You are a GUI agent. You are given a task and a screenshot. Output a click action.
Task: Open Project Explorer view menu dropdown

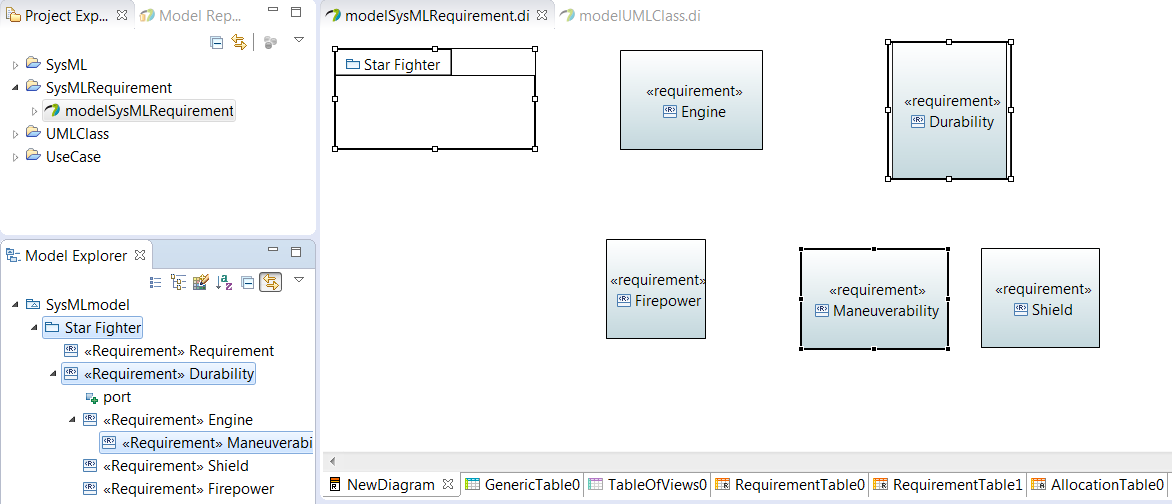(x=299, y=40)
